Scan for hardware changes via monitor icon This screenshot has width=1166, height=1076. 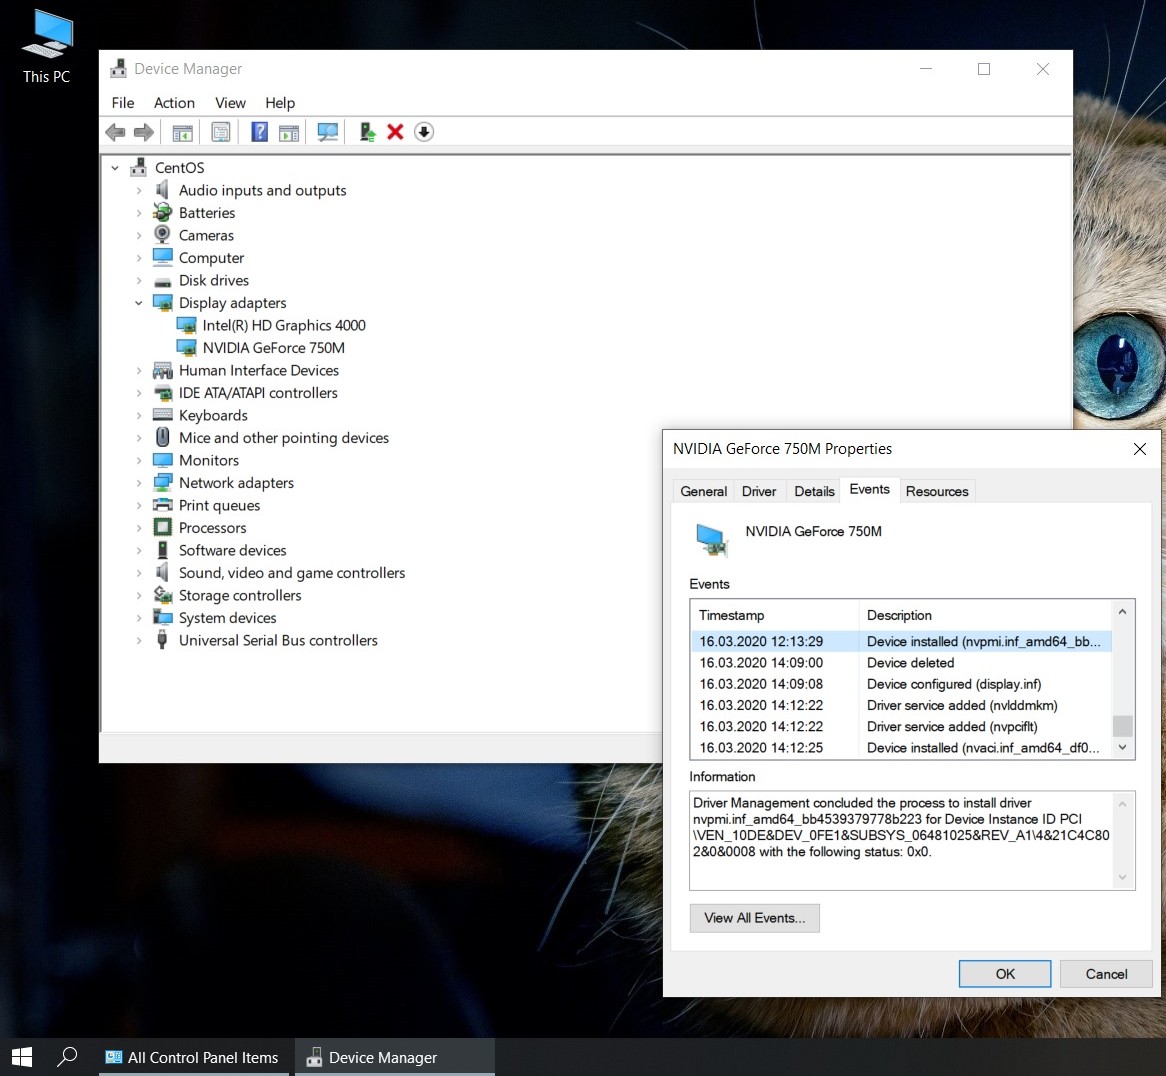point(327,132)
